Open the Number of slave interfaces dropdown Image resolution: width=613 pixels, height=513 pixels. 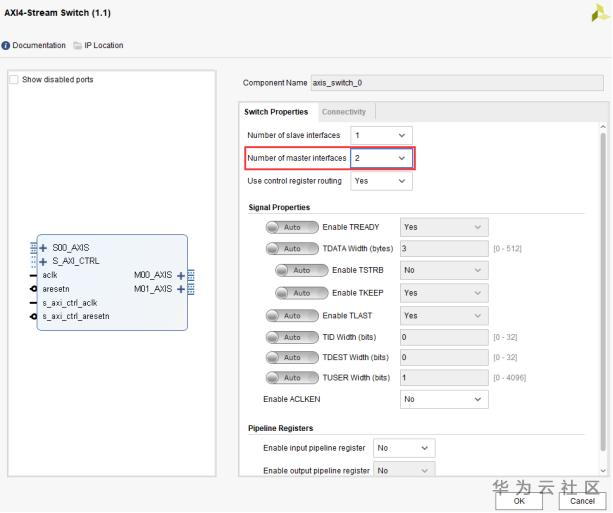click(380, 135)
